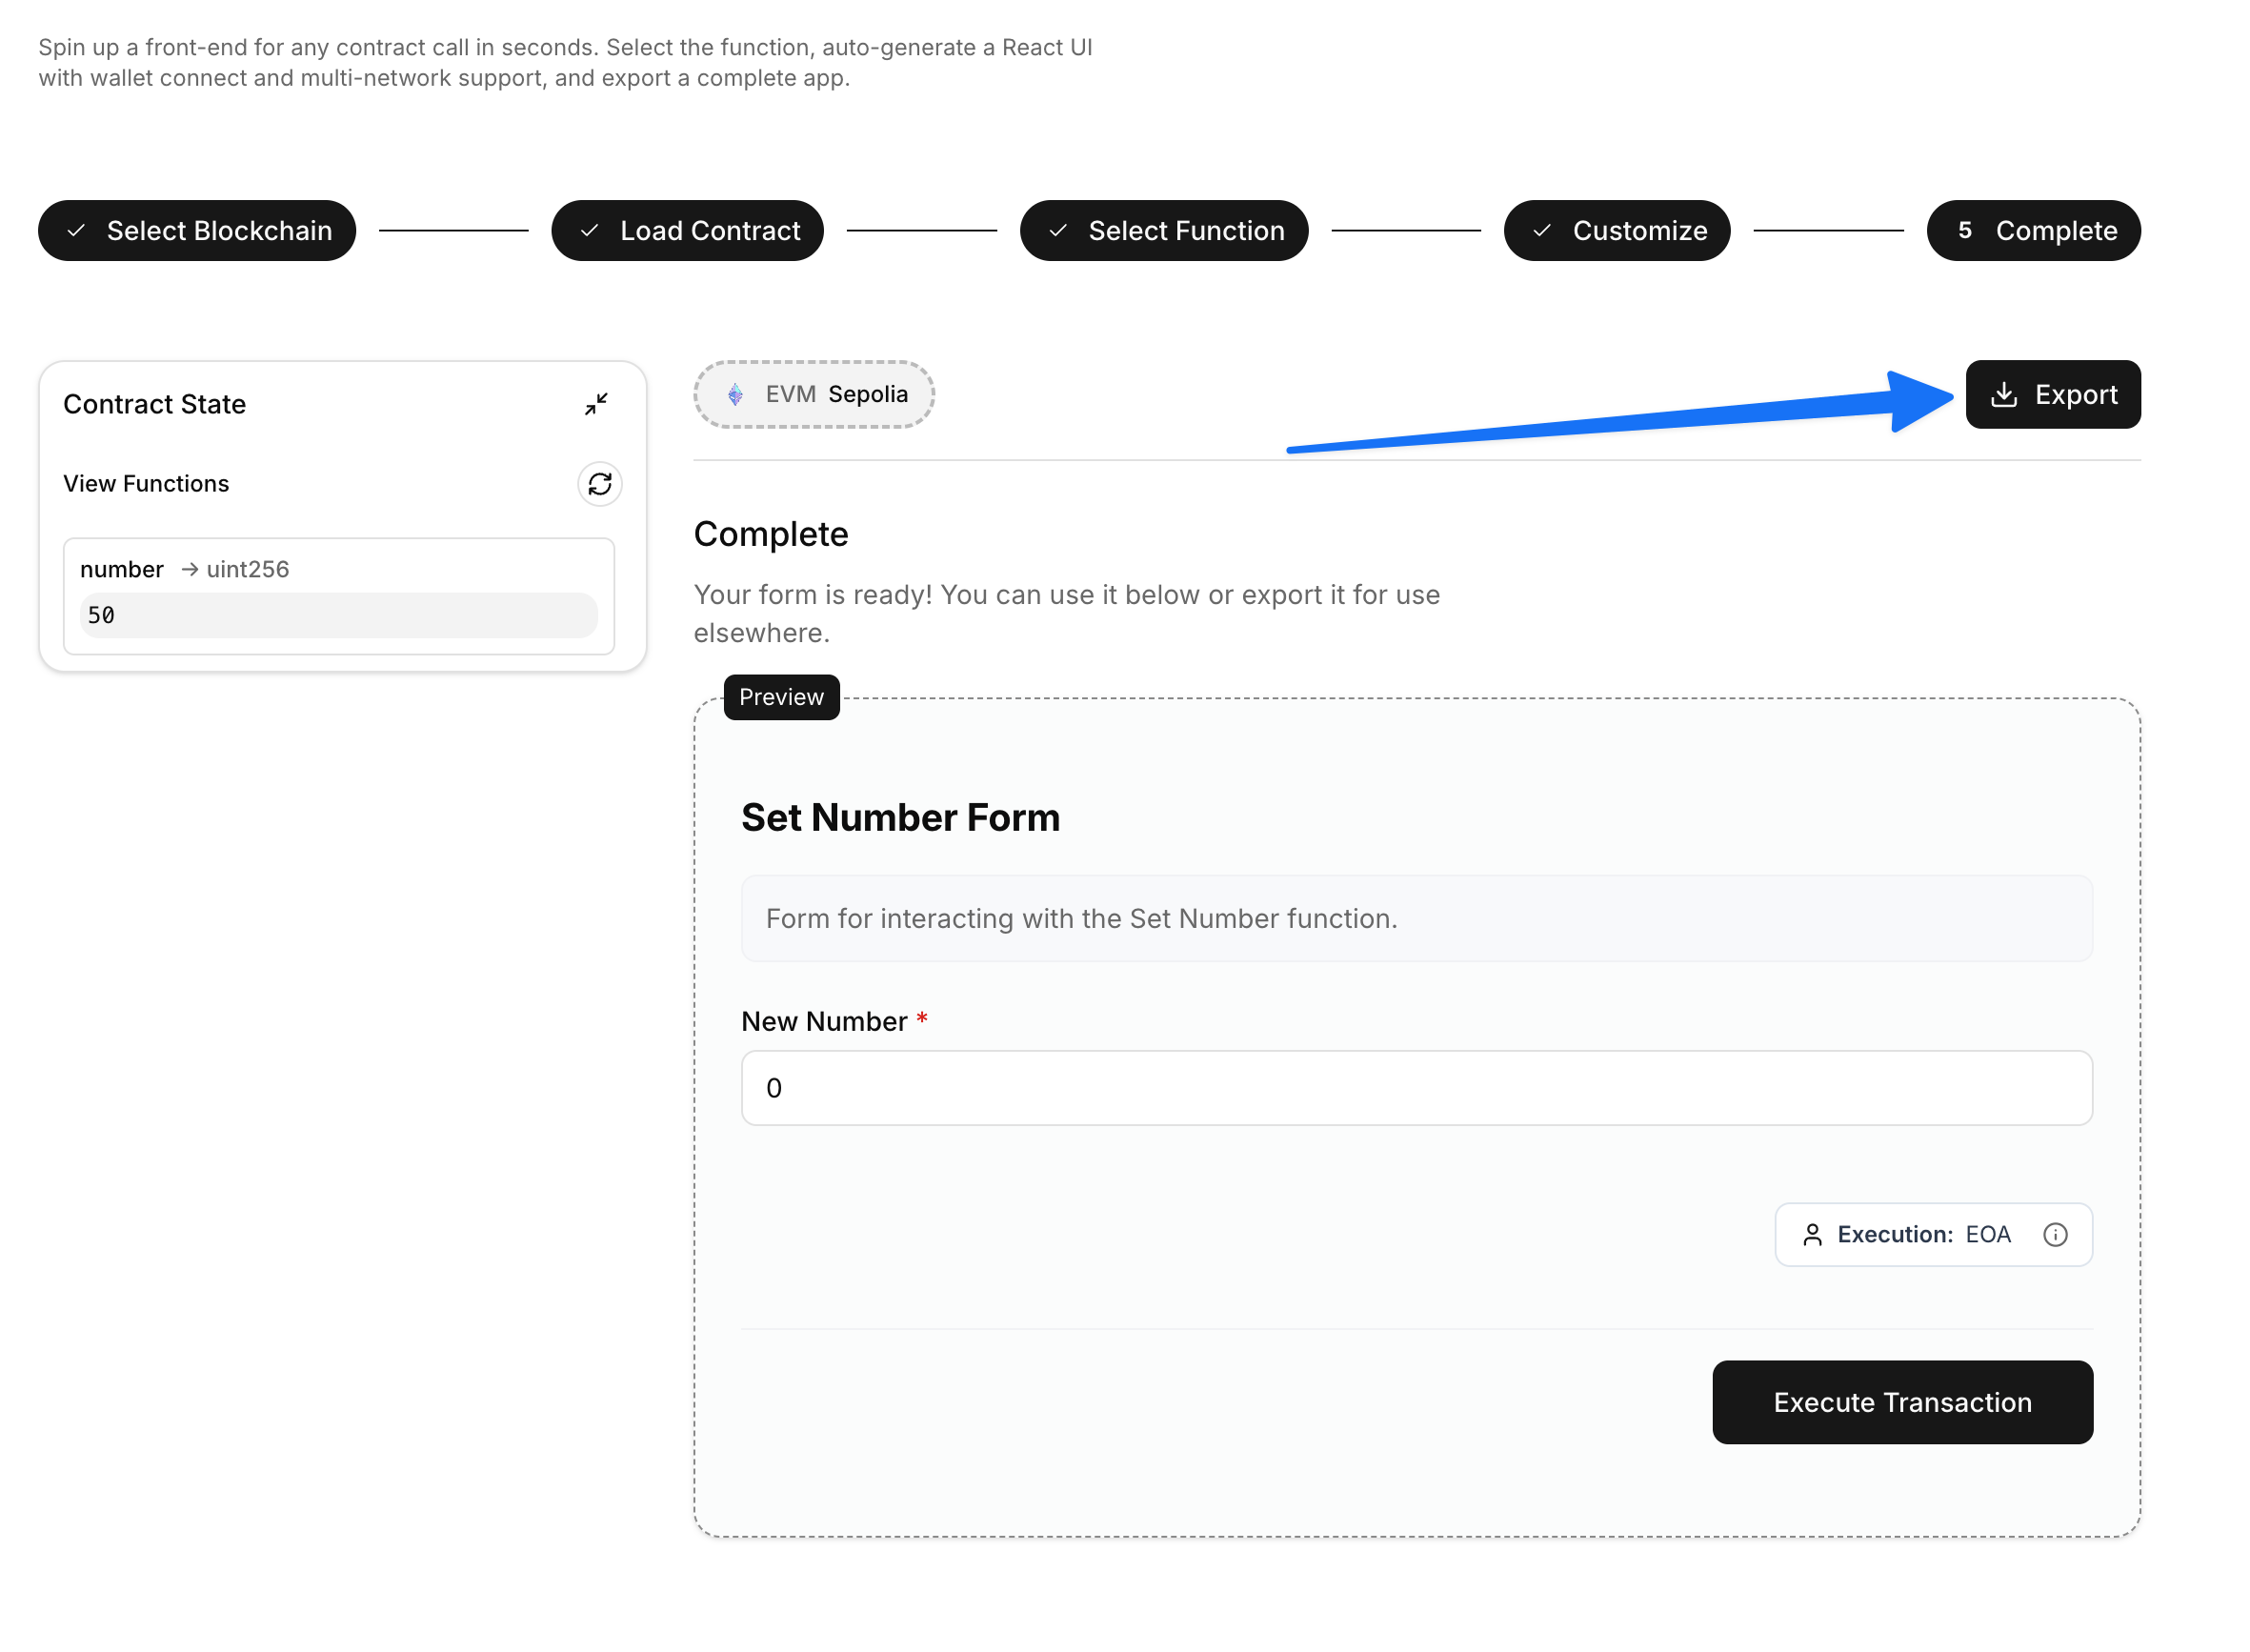The height and width of the screenshot is (1652, 2250).
Task: Switch to the Customize step
Action: click(x=1617, y=230)
